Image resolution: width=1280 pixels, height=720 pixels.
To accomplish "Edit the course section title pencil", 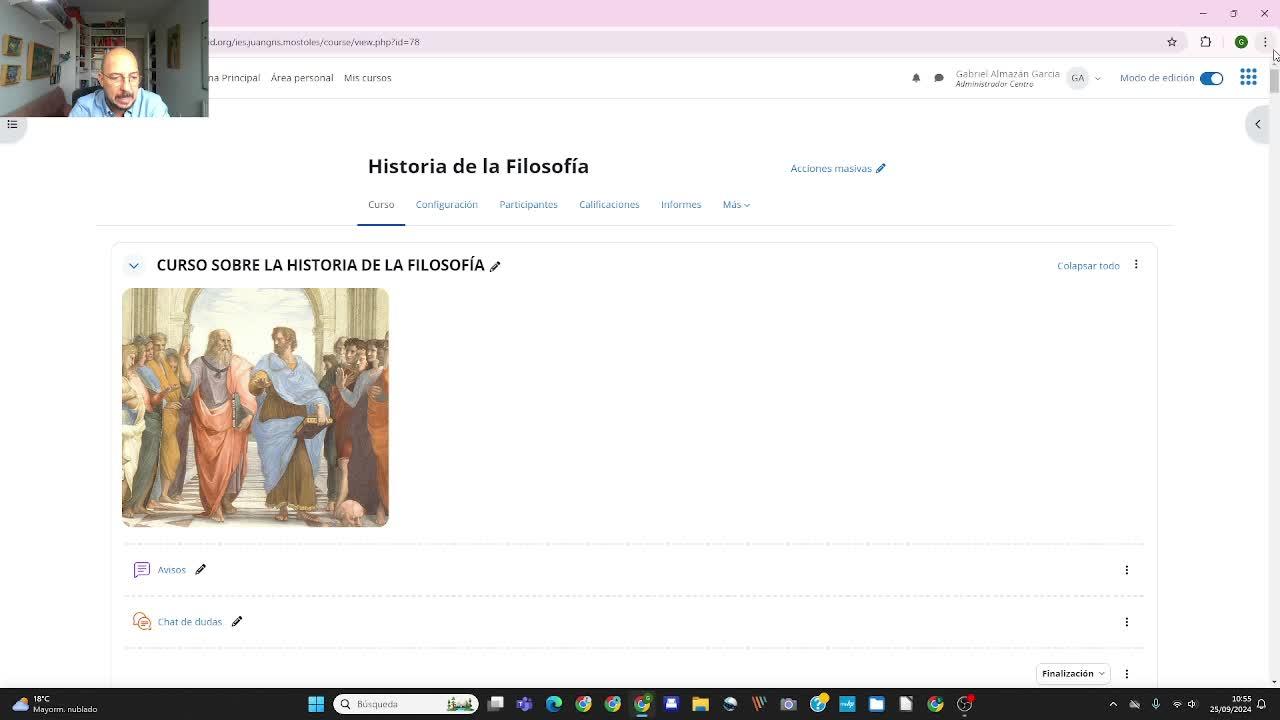I will 495,266.
